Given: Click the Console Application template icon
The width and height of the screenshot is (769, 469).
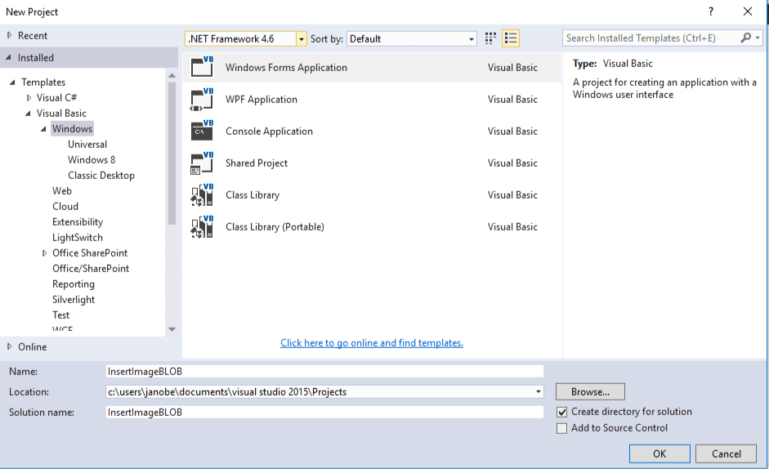Looking at the screenshot, I should pos(202,131).
